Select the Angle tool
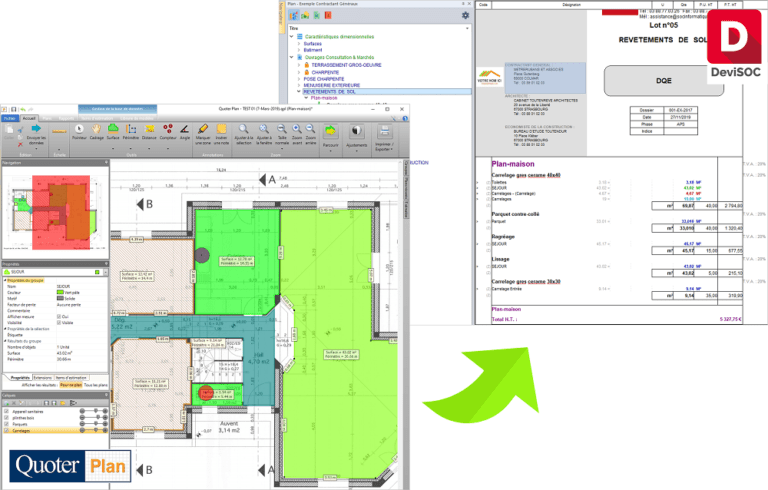 click(184, 131)
